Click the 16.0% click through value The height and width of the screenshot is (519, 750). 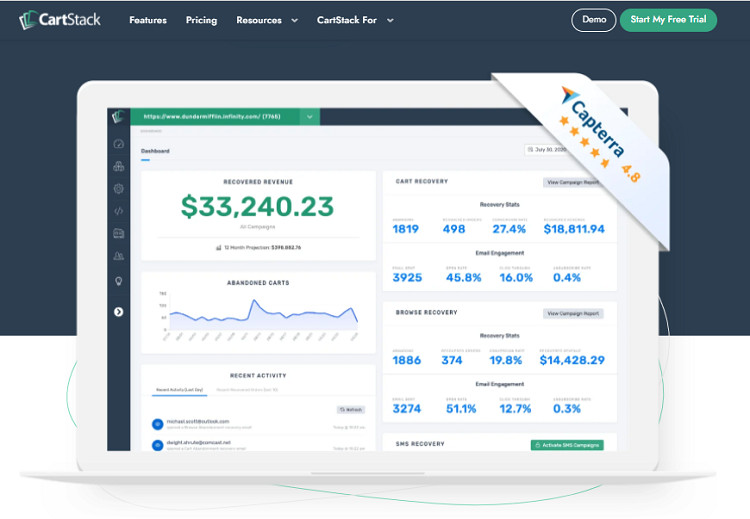click(516, 277)
